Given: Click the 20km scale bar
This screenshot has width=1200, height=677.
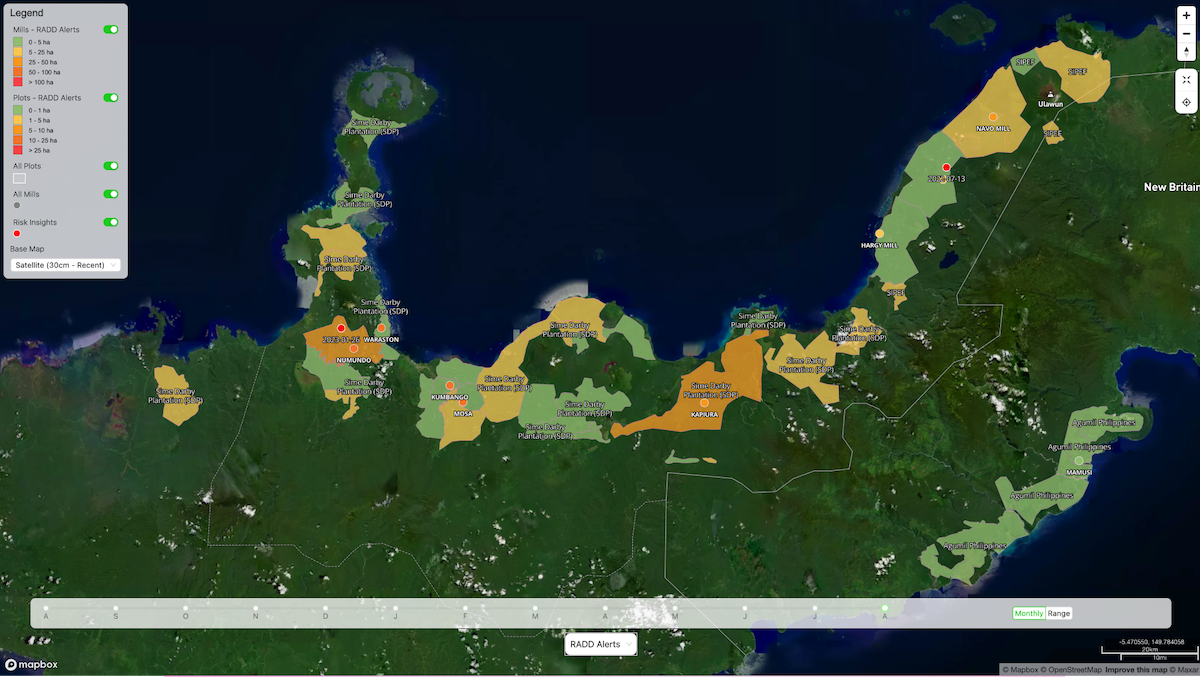Looking at the screenshot, I should (1150, 649).
